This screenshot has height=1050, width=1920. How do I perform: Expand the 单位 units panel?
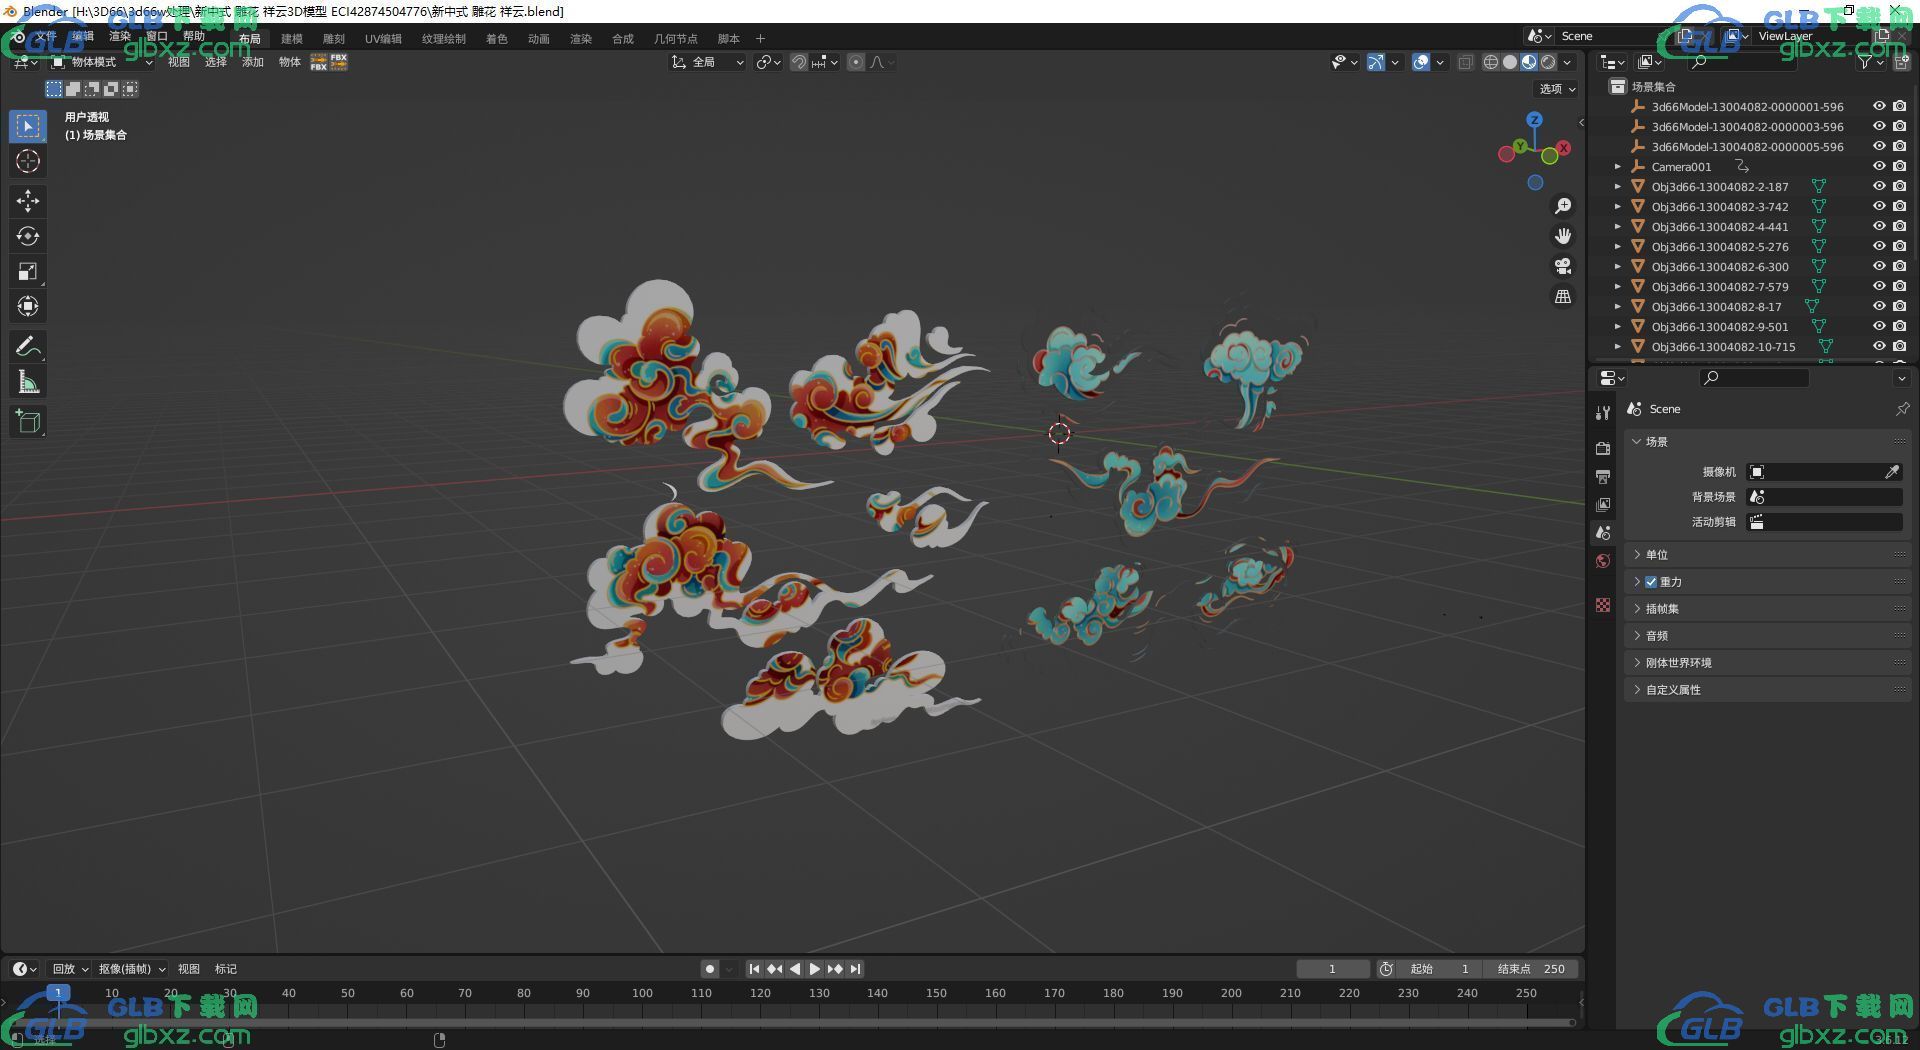click(x=1768, y=555)
